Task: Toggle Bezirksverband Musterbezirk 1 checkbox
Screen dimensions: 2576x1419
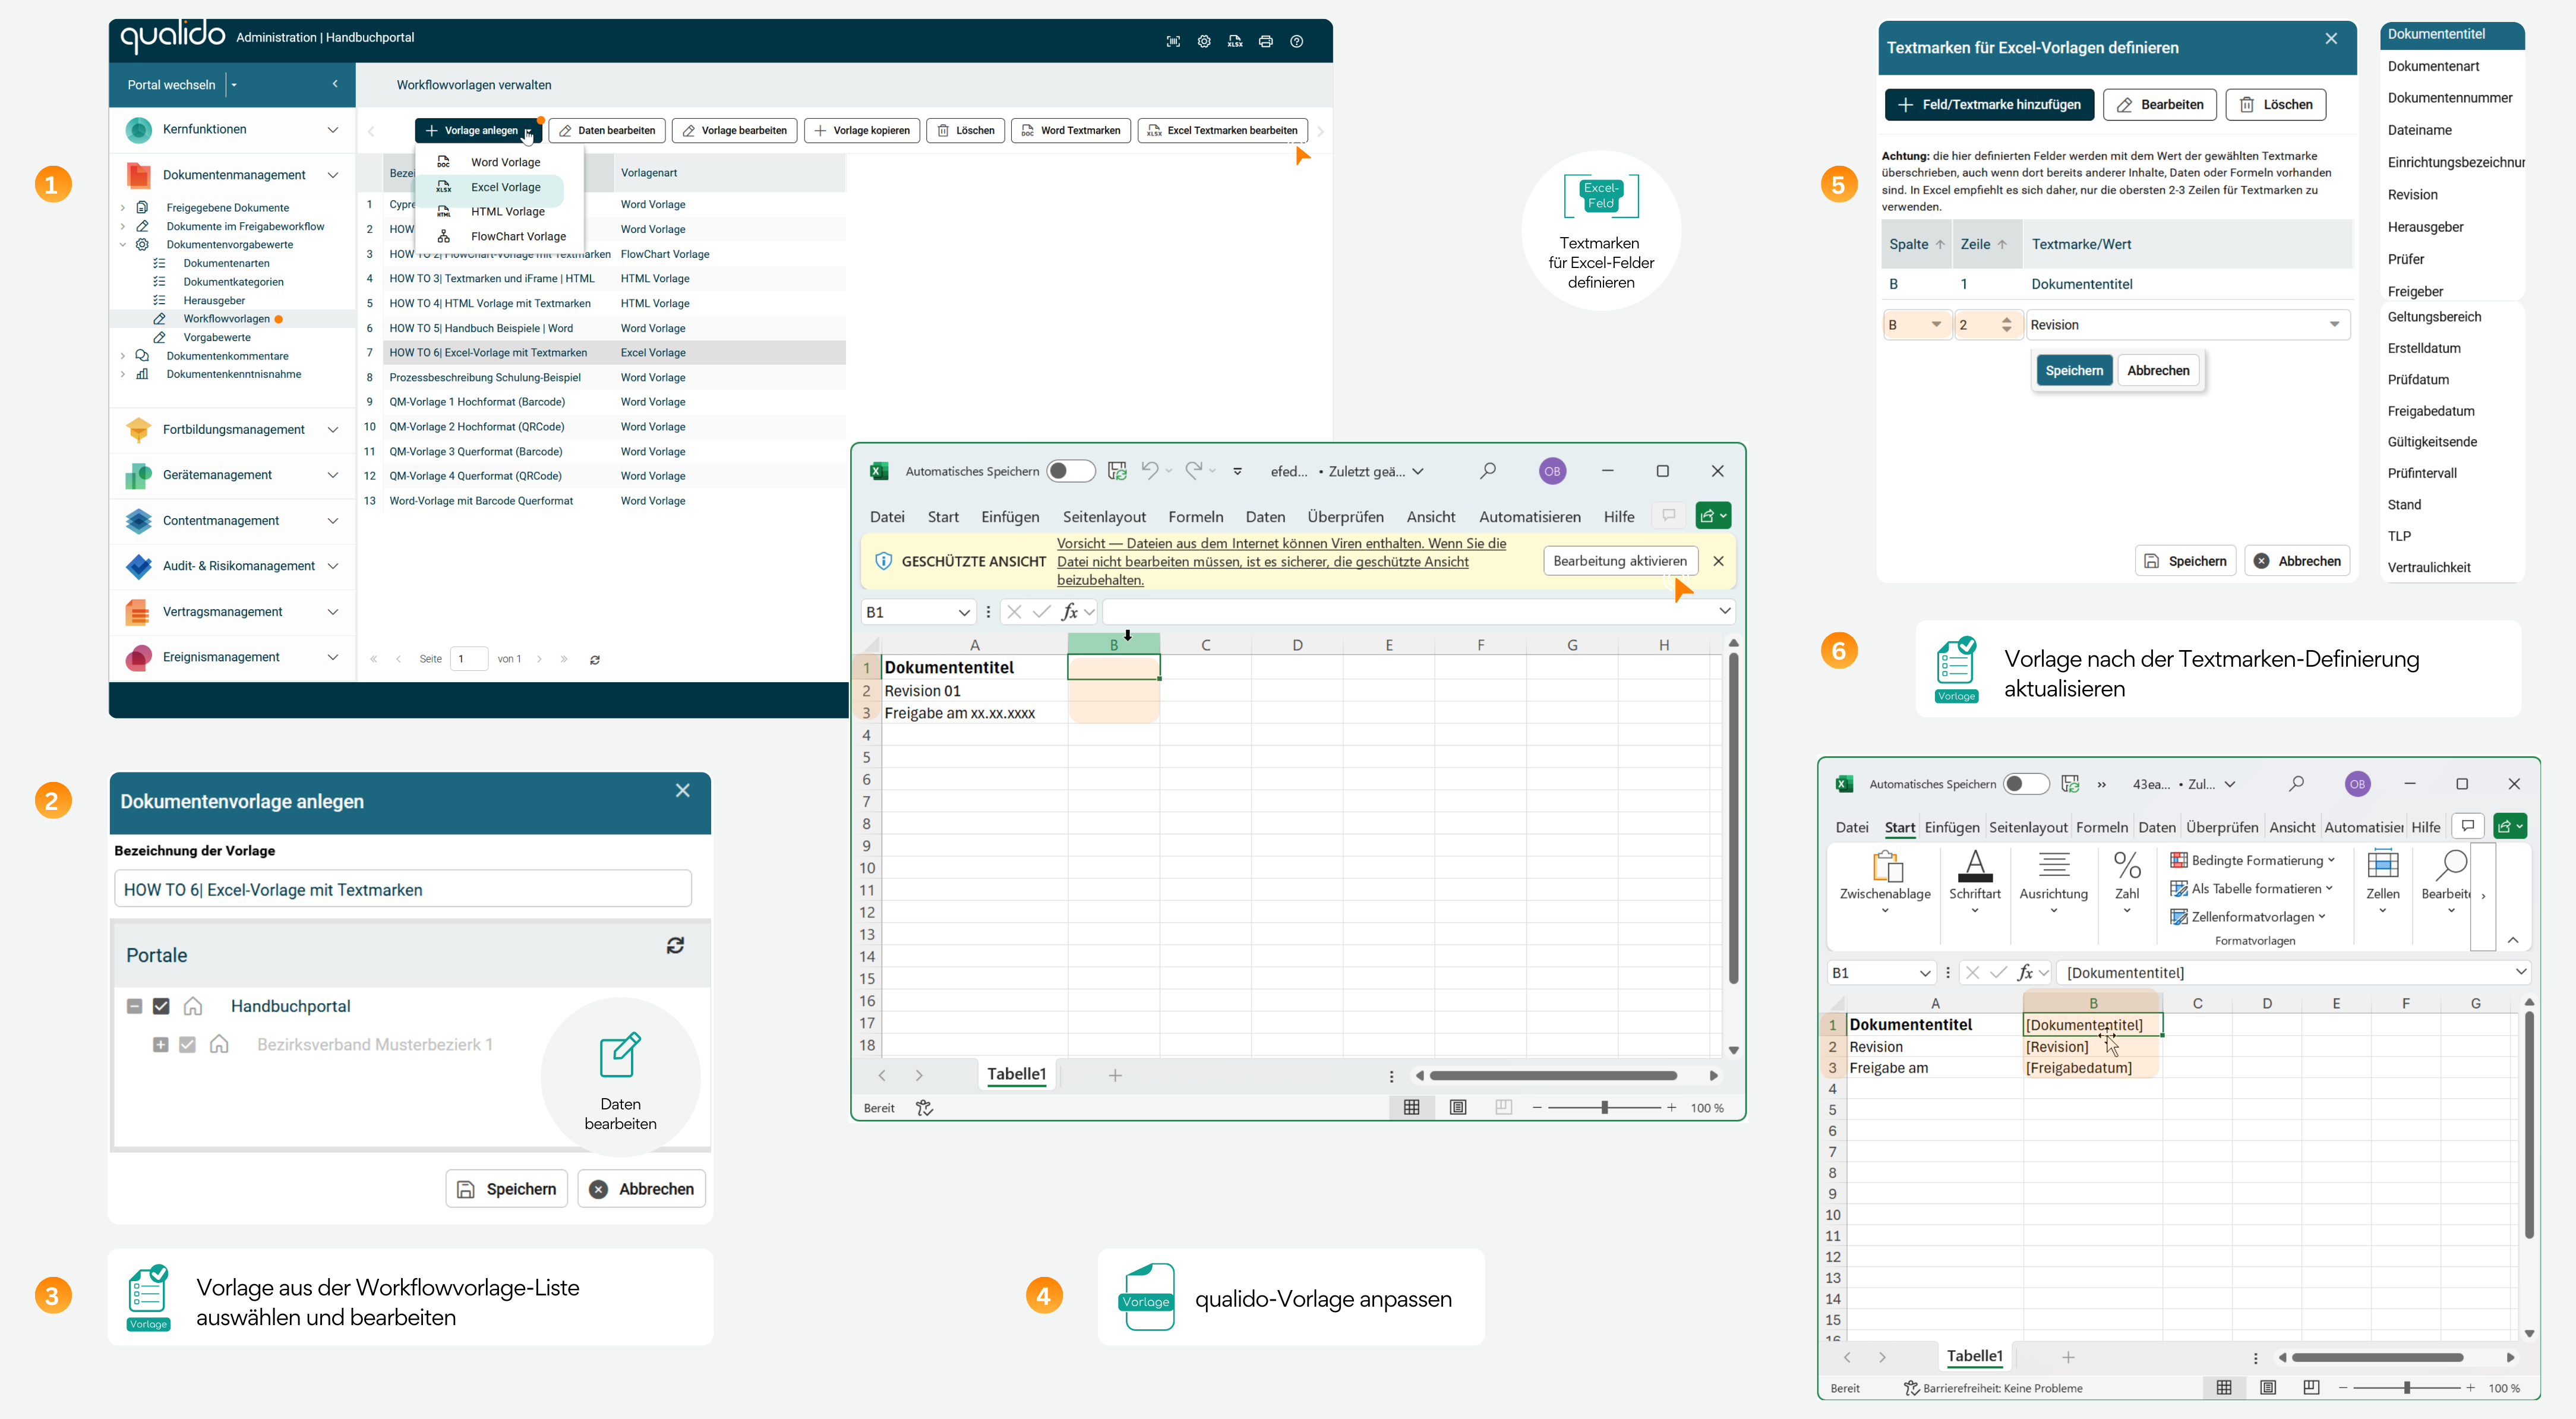Action: [187, 1044]
